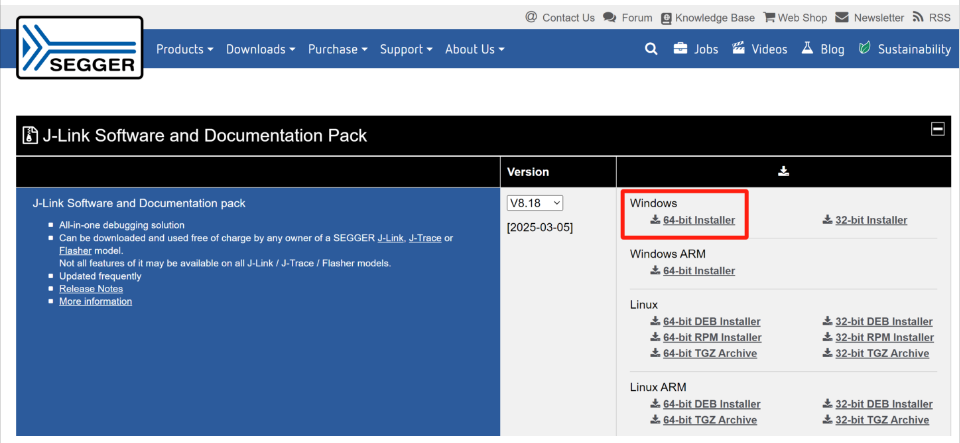Click download icon beside Windows 64-bit Installer
The width and height of the screenshot is (960, 443).
point(655,220)
